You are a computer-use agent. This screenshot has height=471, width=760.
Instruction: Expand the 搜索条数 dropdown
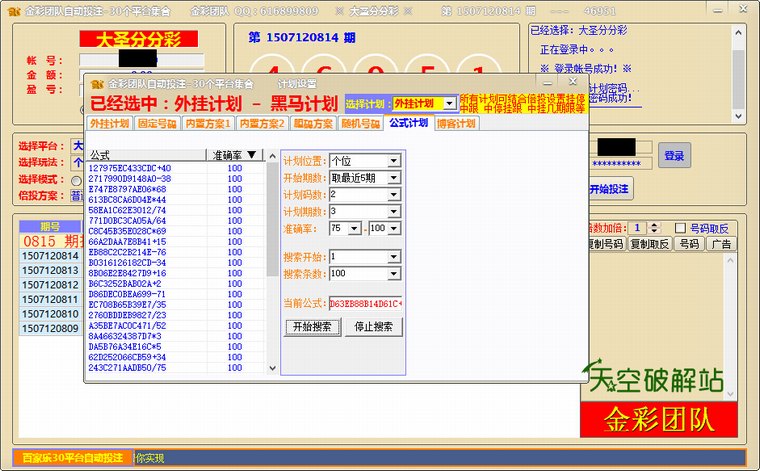393,274
